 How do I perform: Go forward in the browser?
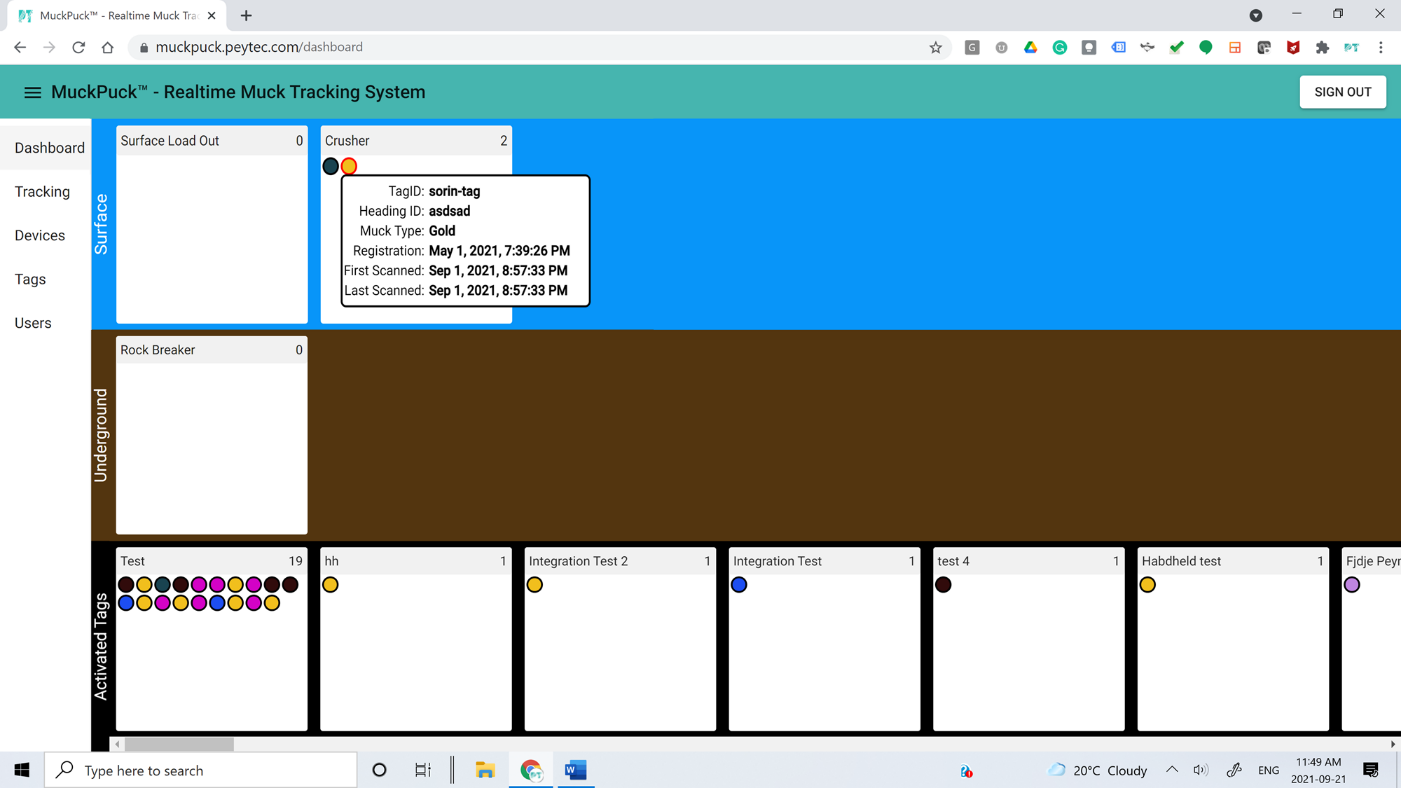[49, 47]
